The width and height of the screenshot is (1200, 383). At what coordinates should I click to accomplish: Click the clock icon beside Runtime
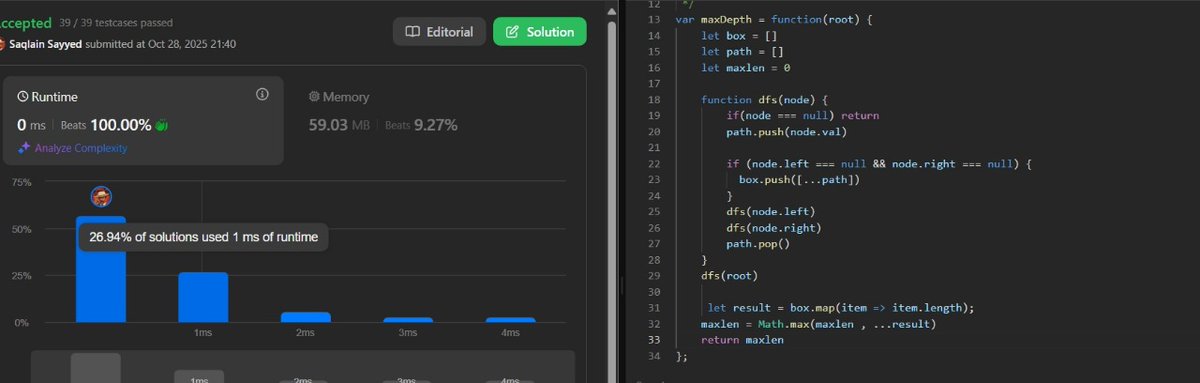coord(24,97)
